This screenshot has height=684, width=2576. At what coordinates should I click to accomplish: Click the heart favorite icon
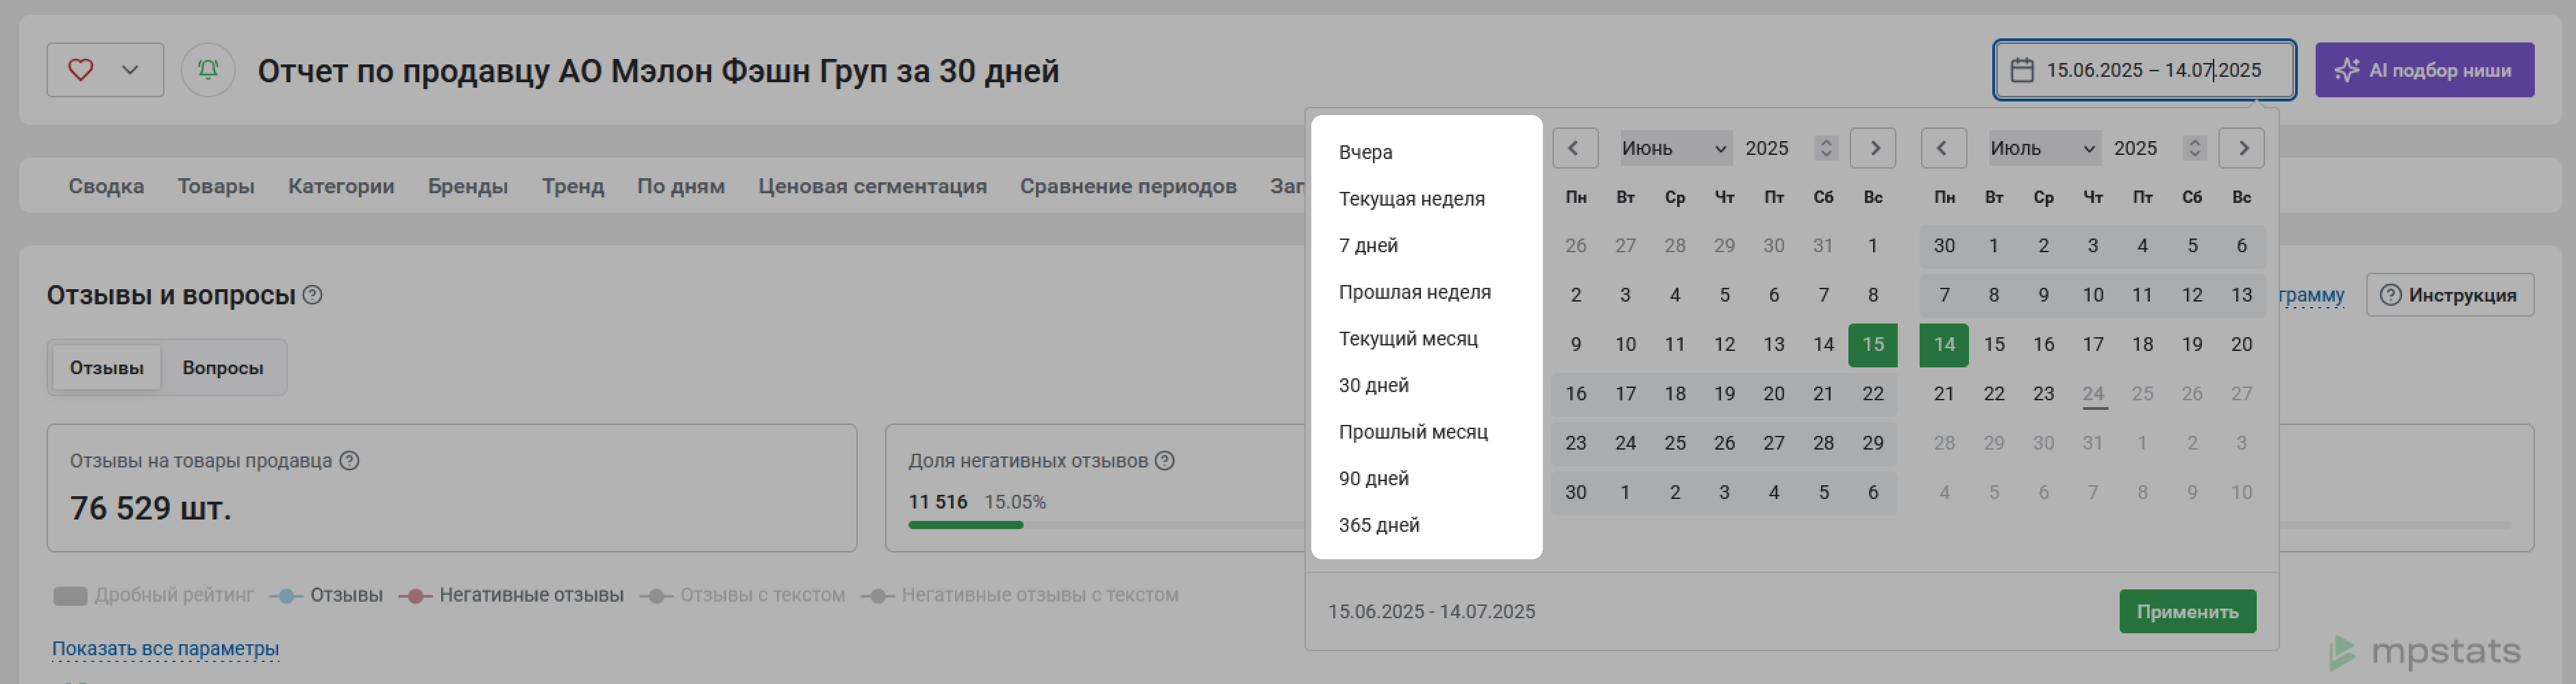80,70
